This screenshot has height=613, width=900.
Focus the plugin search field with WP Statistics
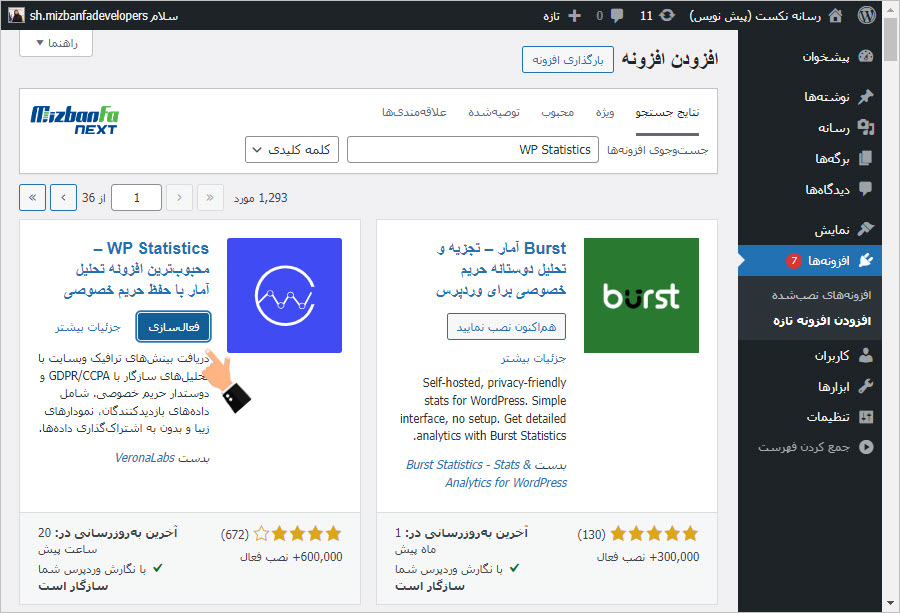[473, 150]
